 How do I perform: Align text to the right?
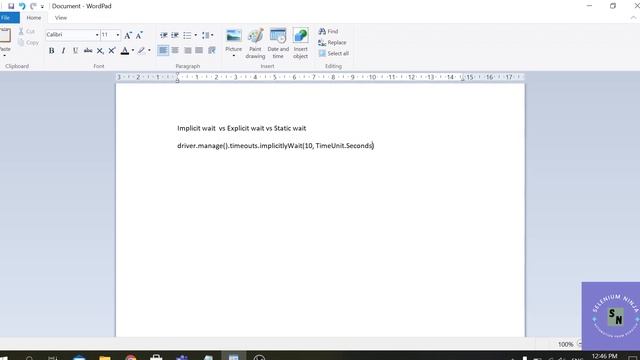pyautogui.click(x=187, y=50)
